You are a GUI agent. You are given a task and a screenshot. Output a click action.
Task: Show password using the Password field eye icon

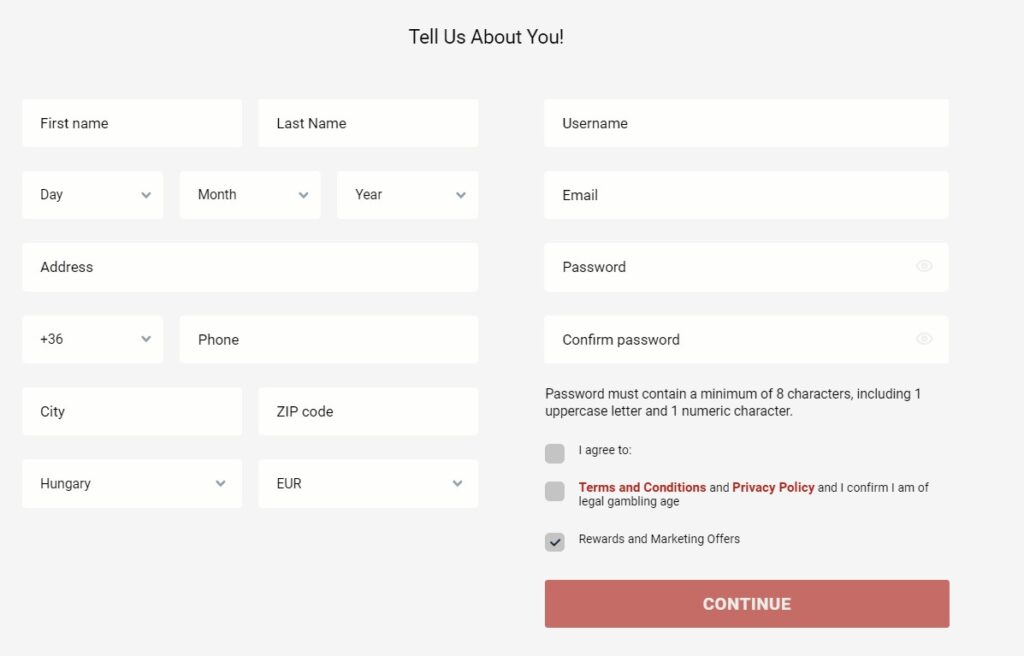coord(923,266)
